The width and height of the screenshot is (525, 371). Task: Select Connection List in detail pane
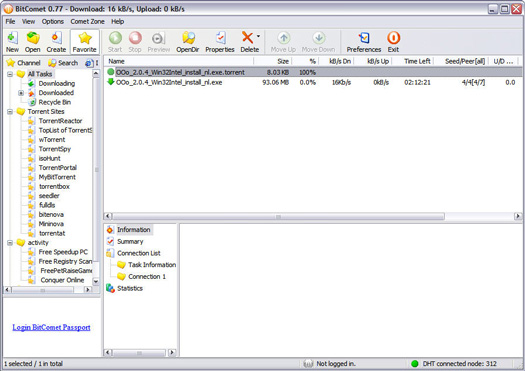click(139, 253)
